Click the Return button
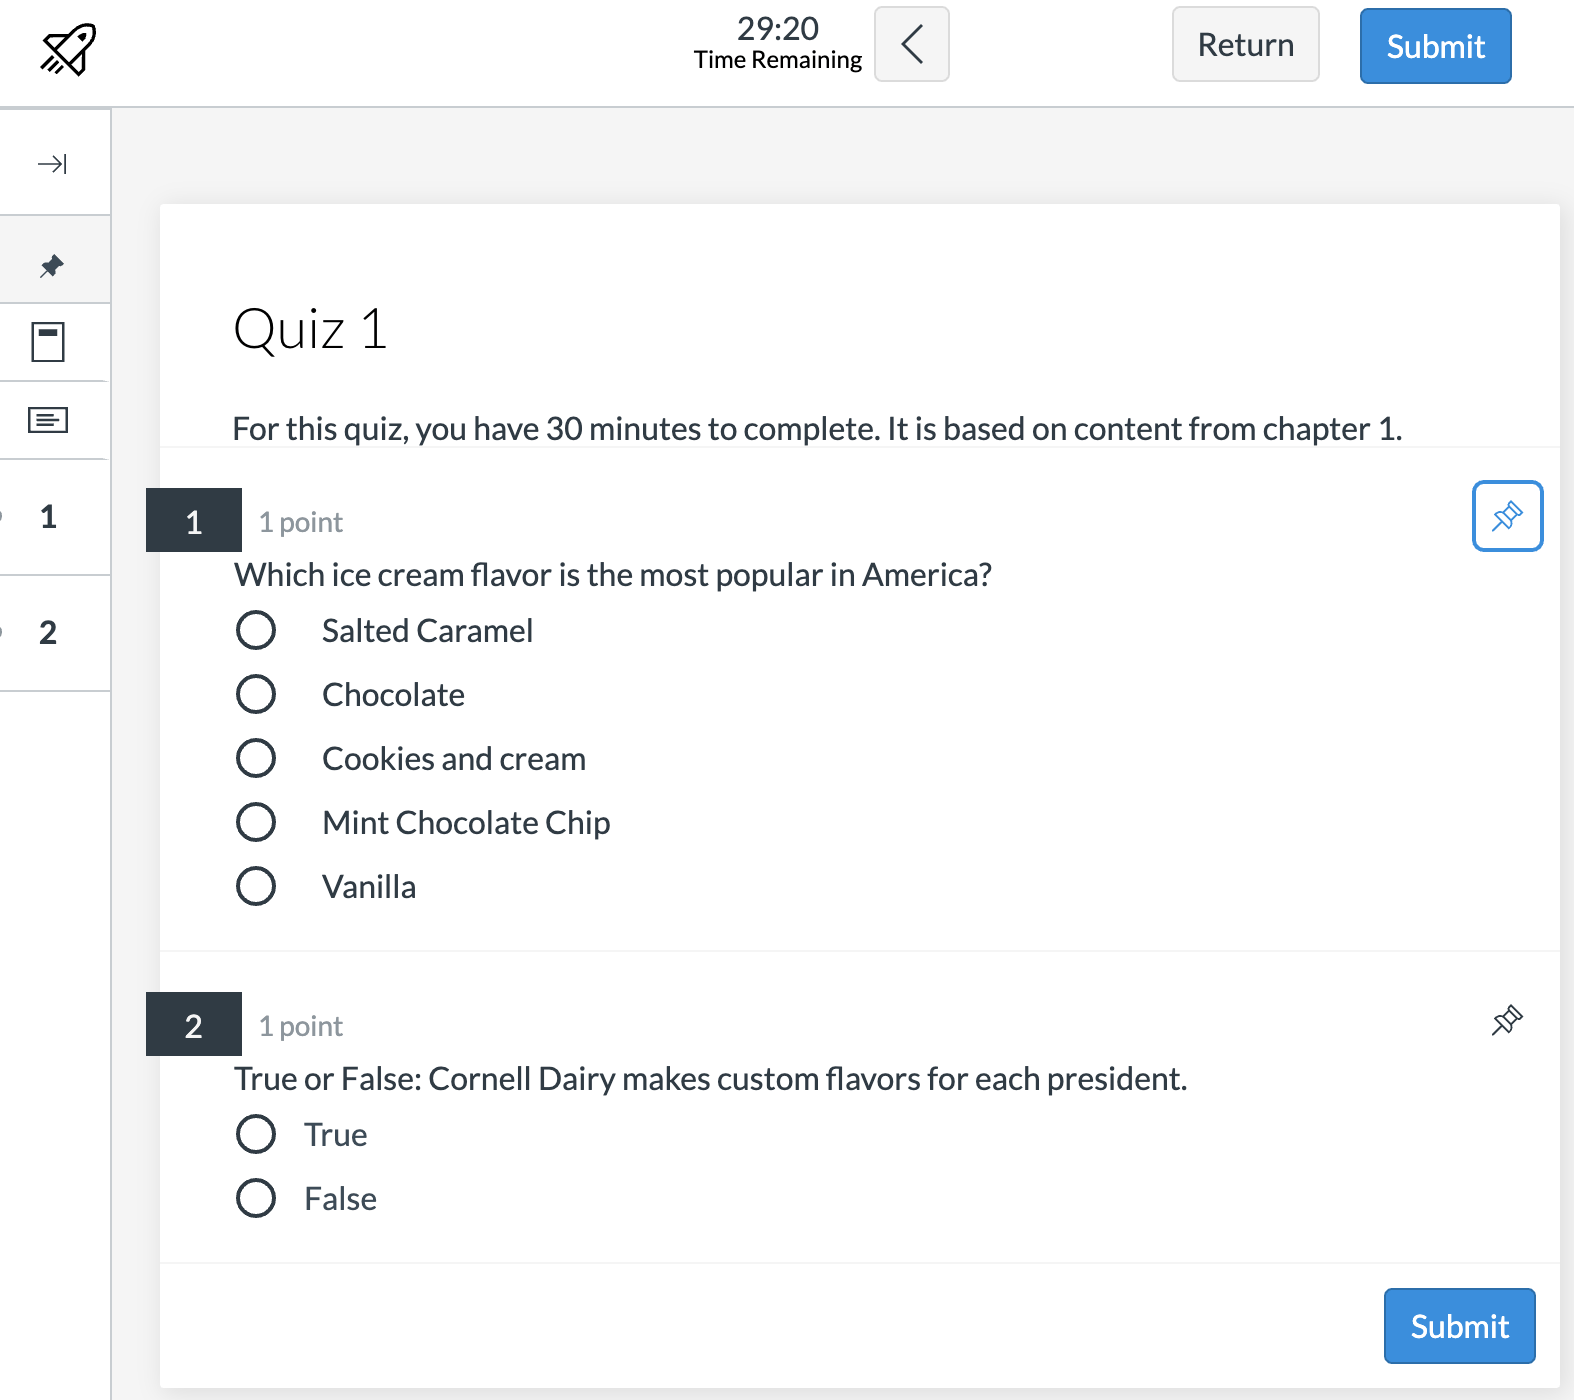Image resolution: width=1574 pixels, height=1400 pixels. tap(1245, 45)
